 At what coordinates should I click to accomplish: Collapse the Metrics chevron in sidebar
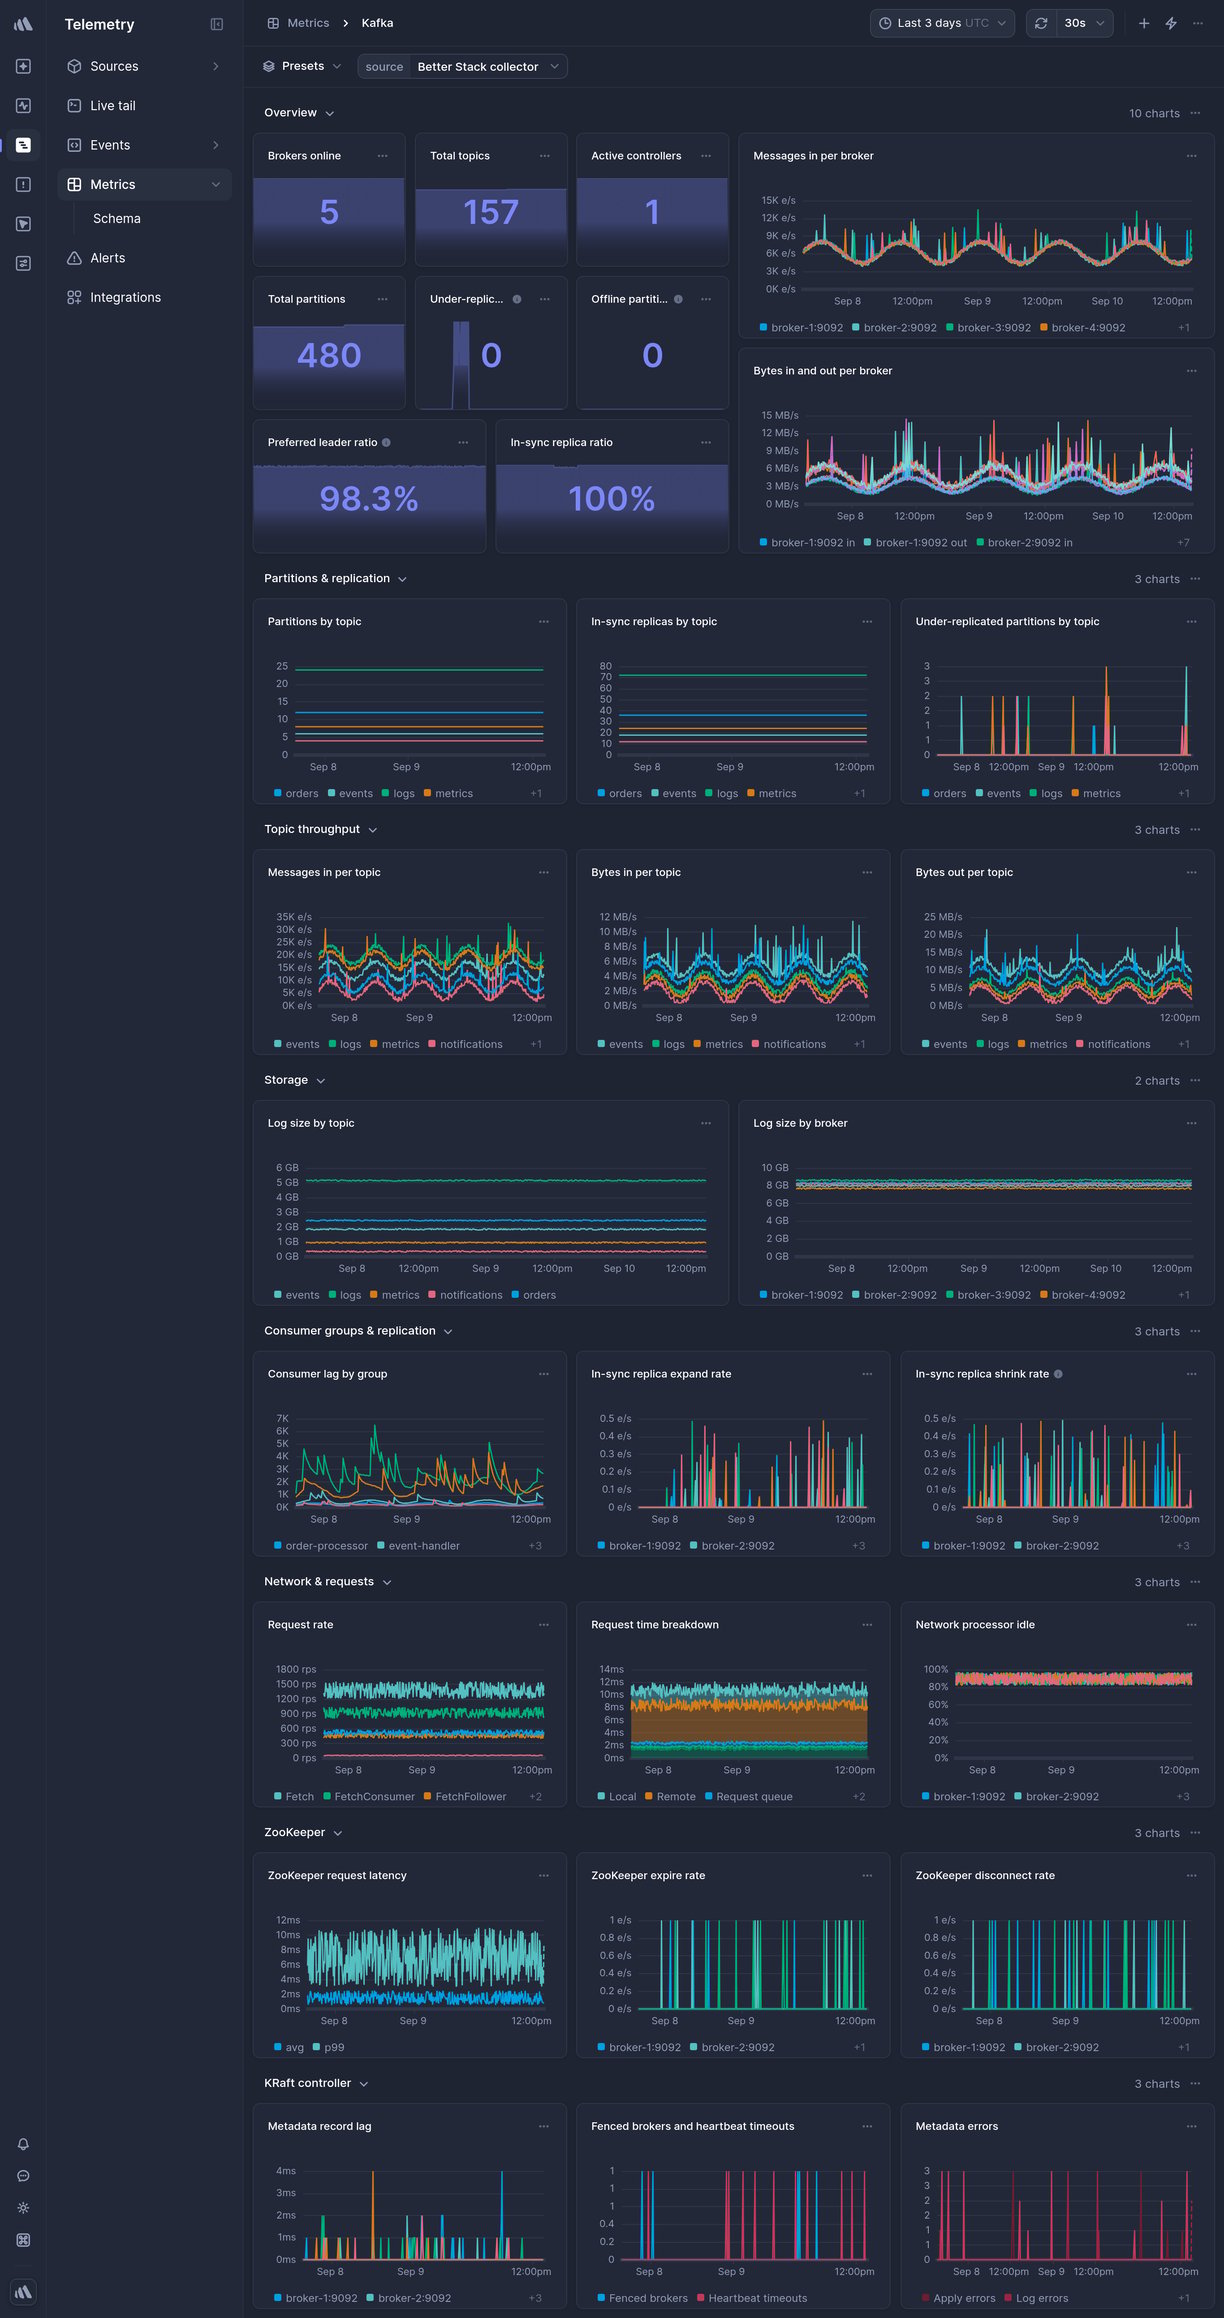click(216, 184)
